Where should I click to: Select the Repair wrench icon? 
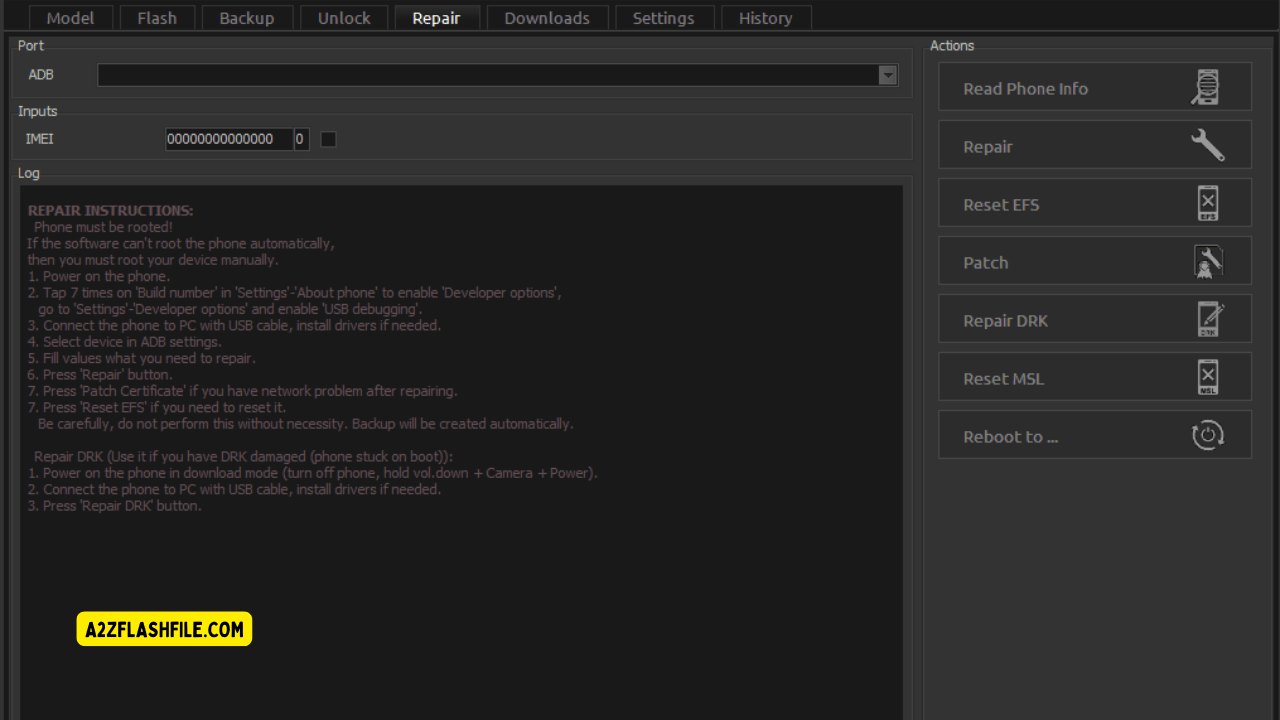tap(1207, 144)
